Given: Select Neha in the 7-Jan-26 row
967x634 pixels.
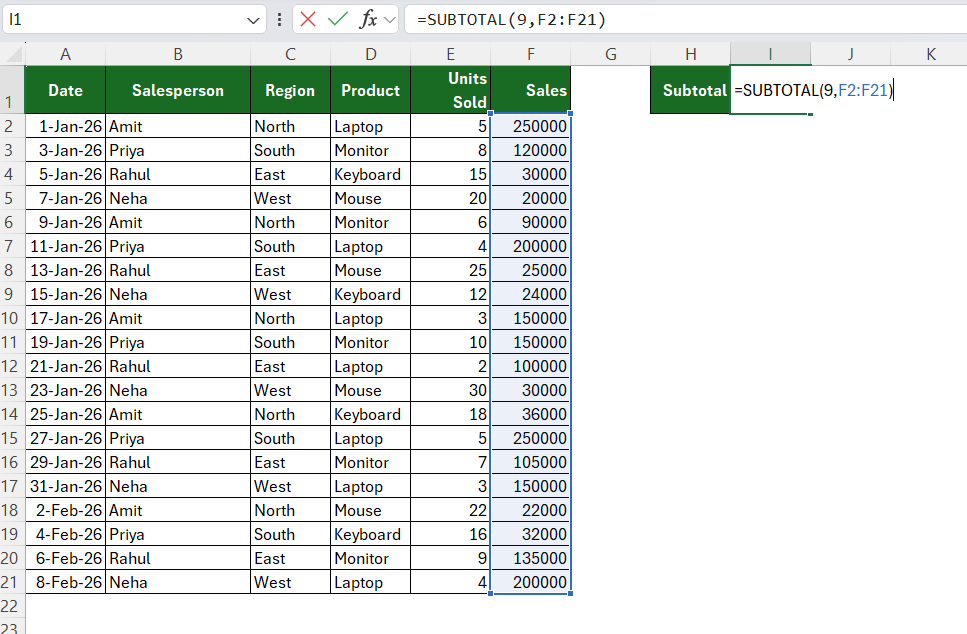Looking at the screenshot, I should [178, 199].
